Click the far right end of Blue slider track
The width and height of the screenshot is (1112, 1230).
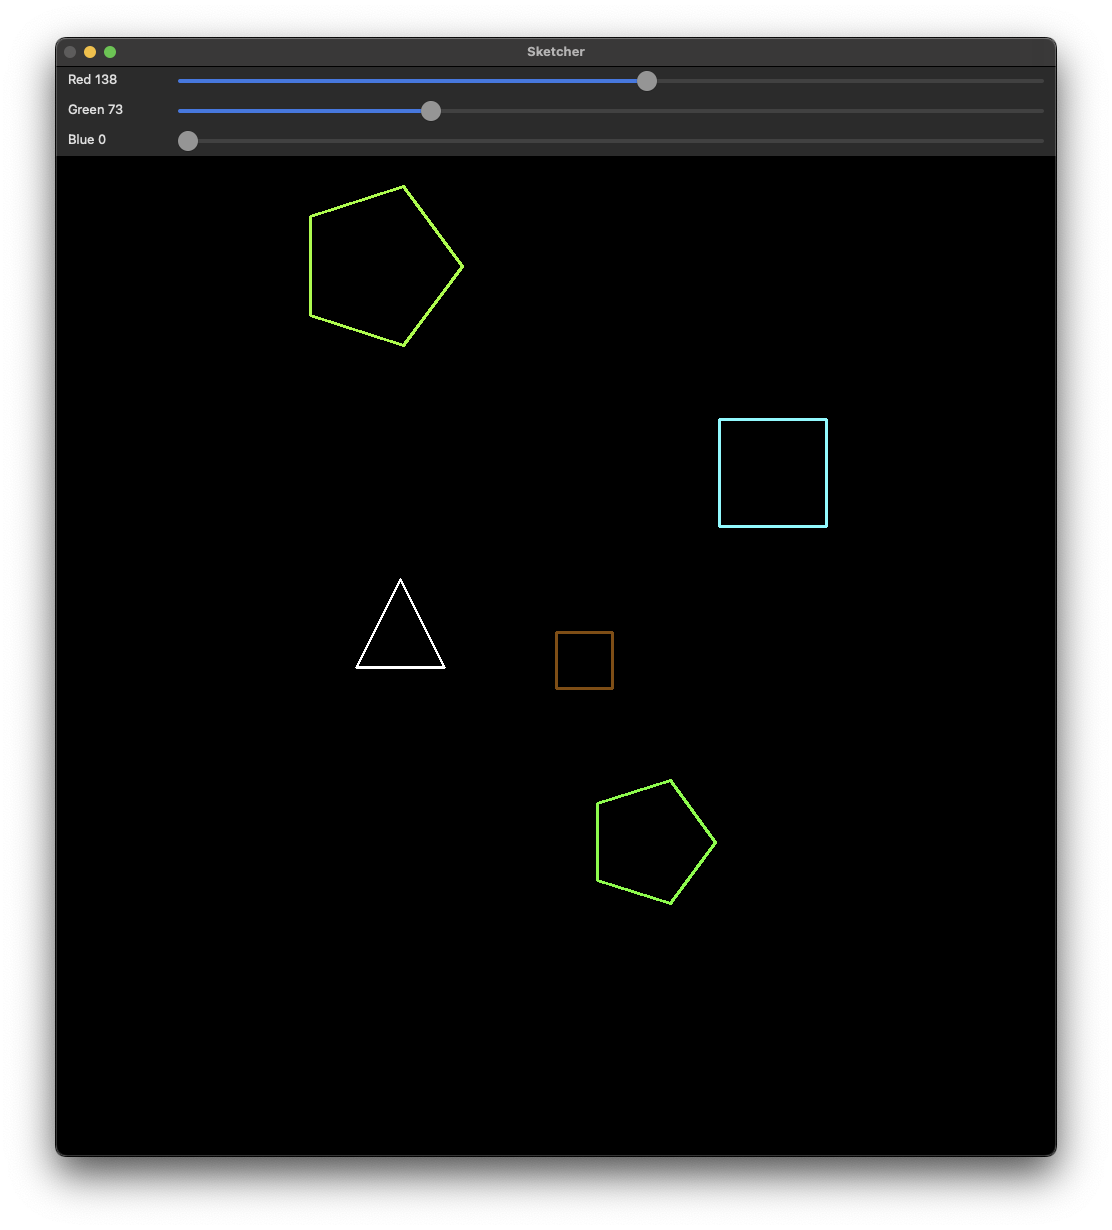pyautogui.click(x=1040, y=141)
